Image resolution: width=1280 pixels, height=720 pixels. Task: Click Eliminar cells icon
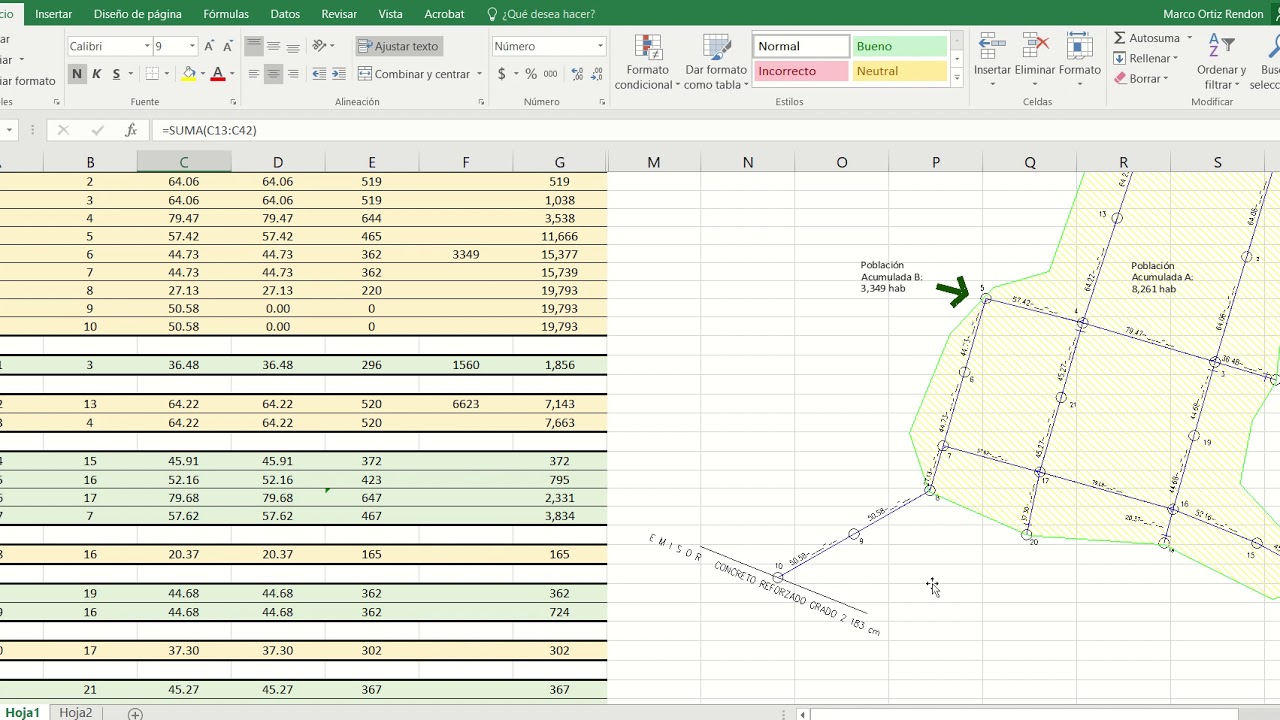[1035, 47]
